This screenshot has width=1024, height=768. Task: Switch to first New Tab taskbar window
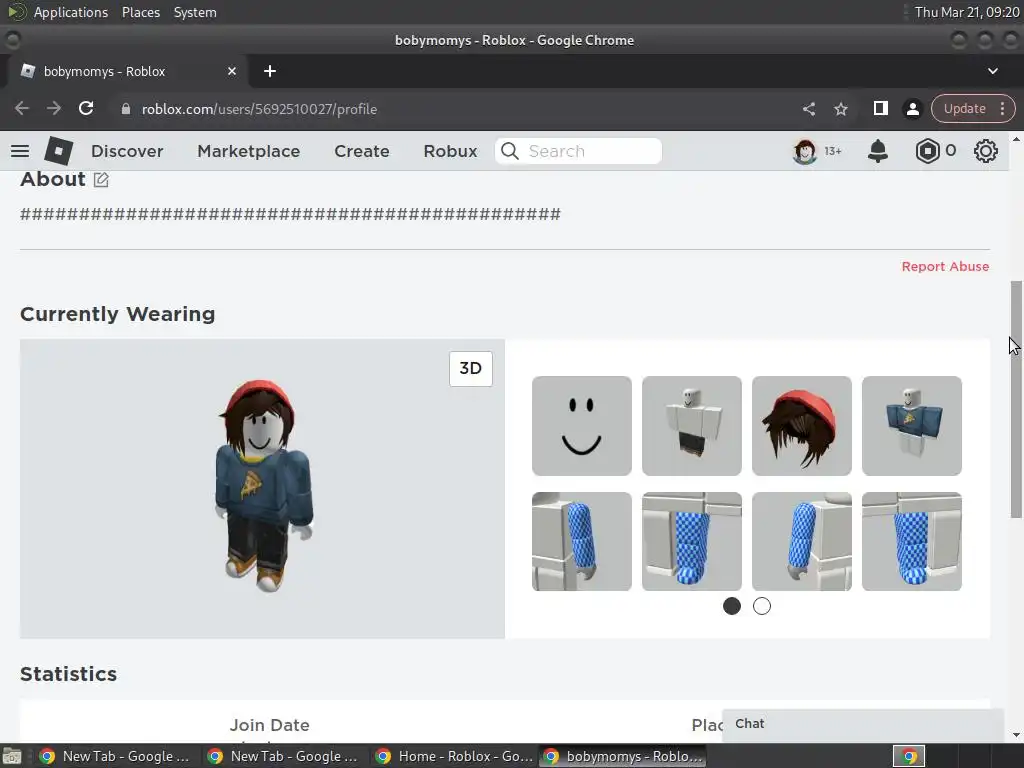click(x=114, y=756)
